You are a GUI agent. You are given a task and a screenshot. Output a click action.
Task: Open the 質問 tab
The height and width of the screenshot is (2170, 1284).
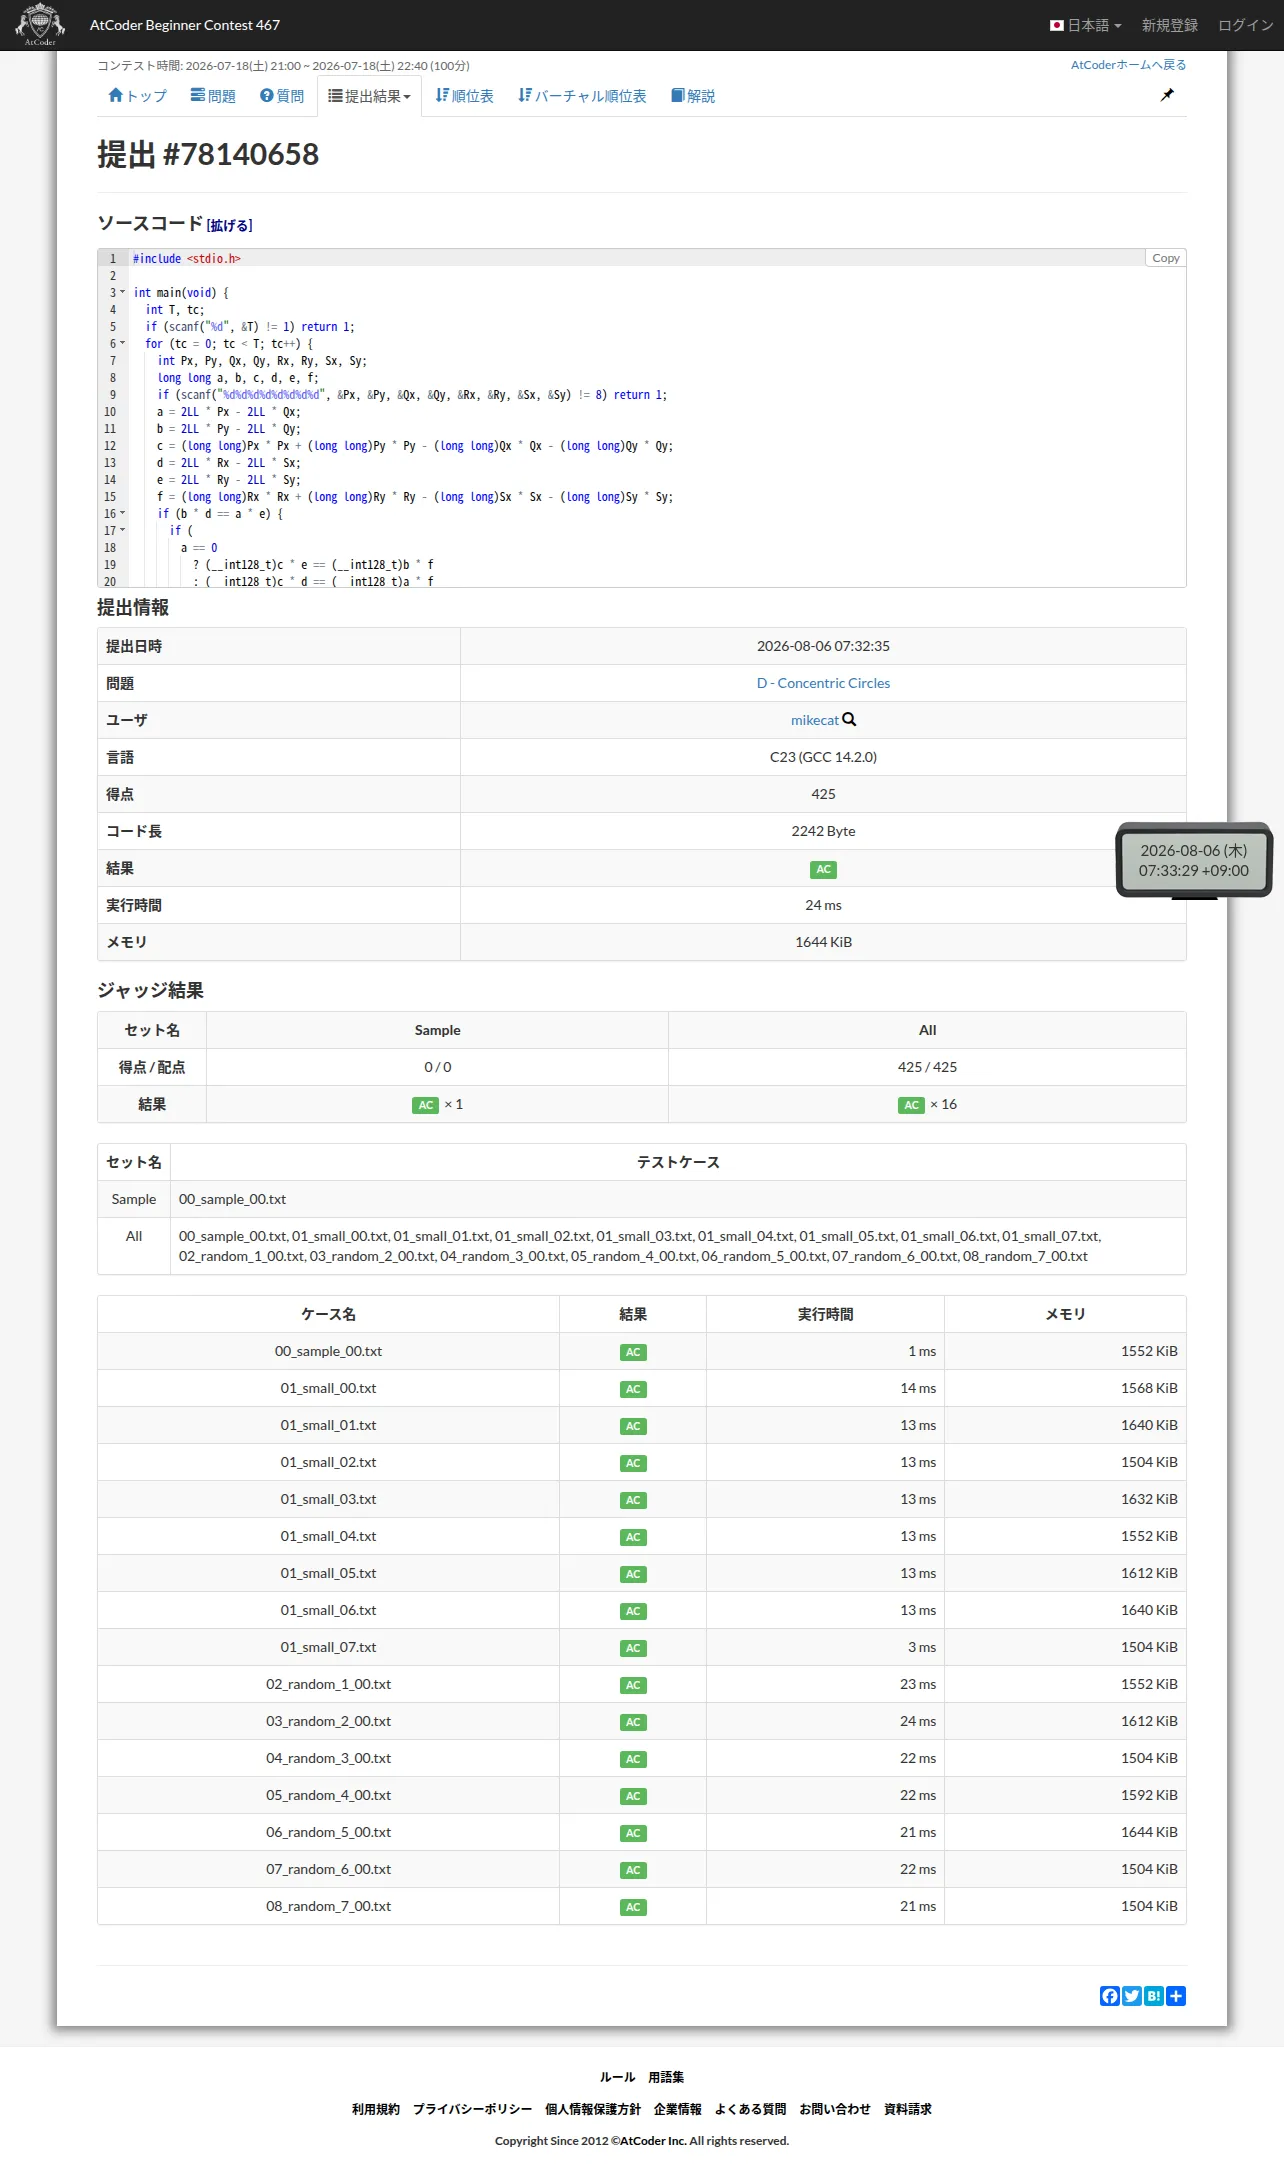click(x=282, y=96)
